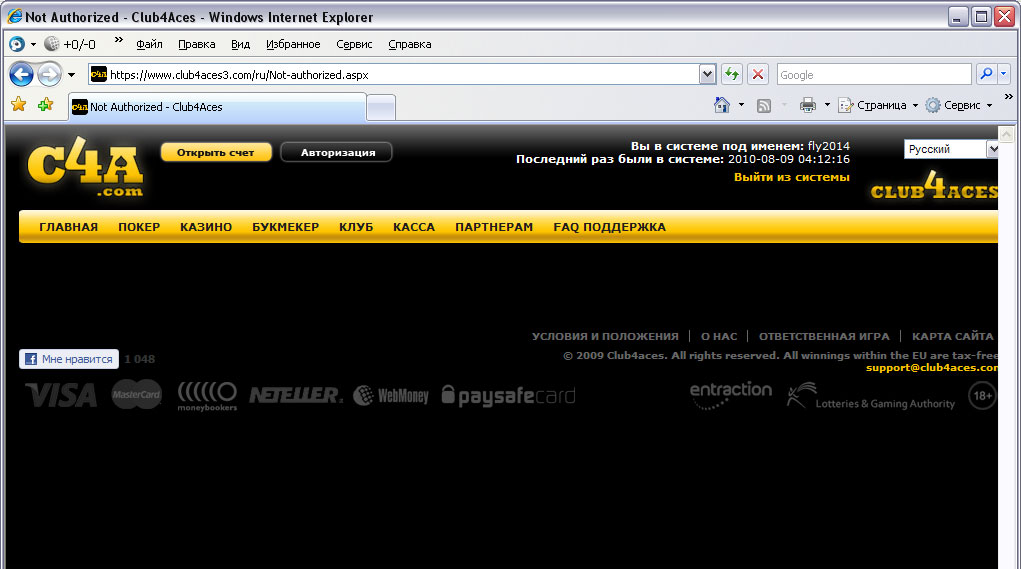Screen dimensions: 1021x569
Task: Open ПОКЕР navigation item
Action: [x=139, y=227]
